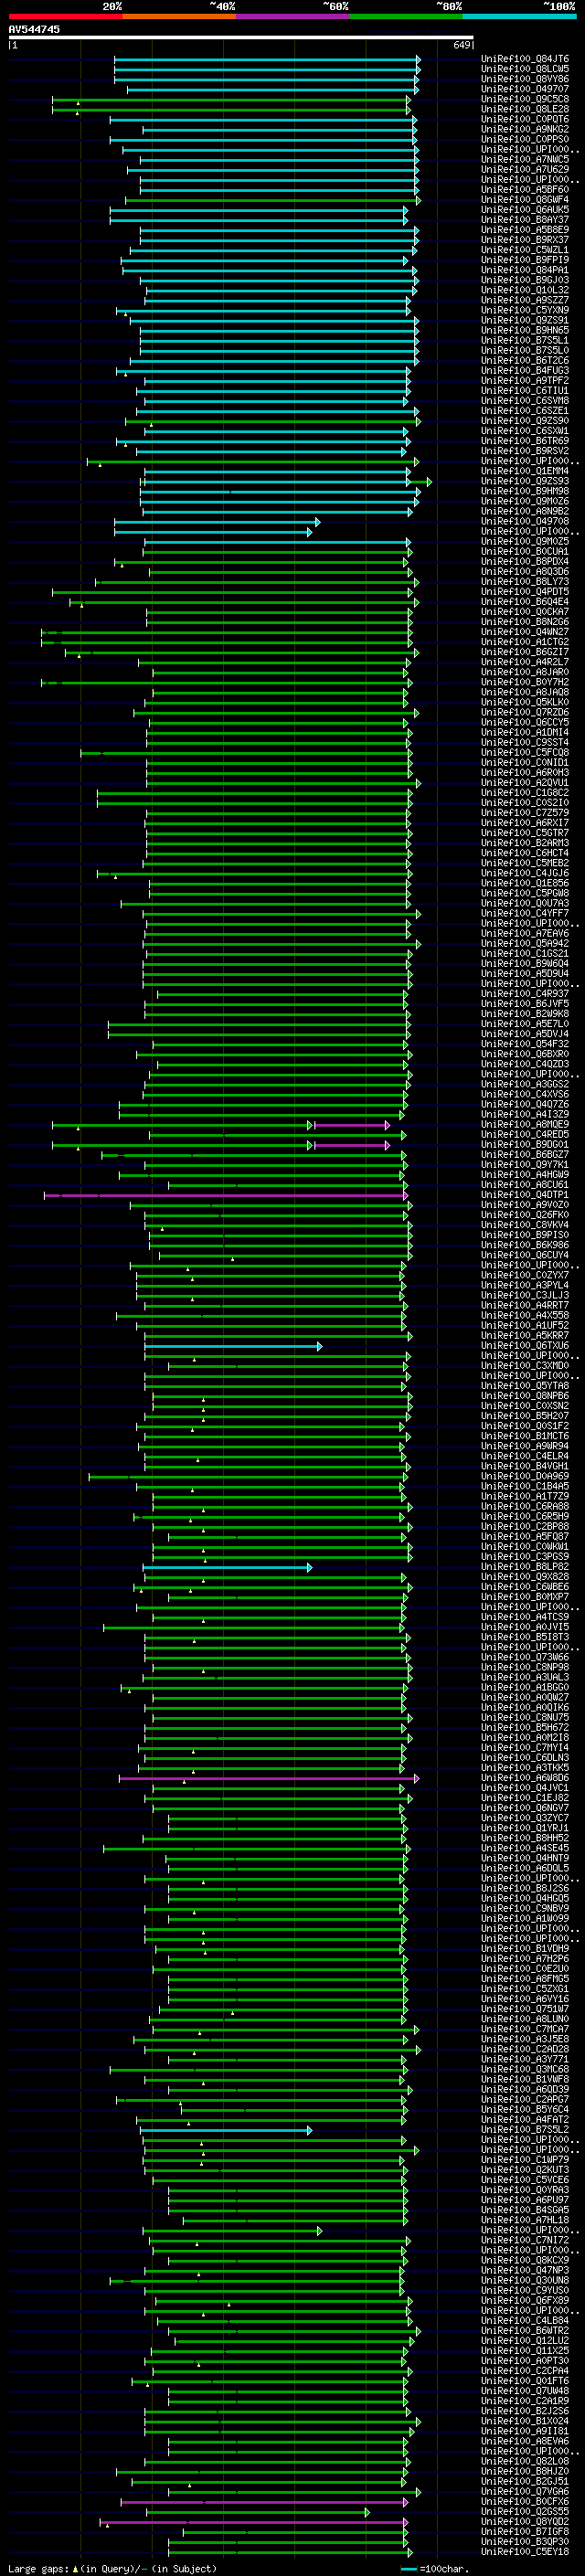Select hit label UniRef100_B8LP82
Viewport: 585px width, 2576px height.
(525, 1566)
